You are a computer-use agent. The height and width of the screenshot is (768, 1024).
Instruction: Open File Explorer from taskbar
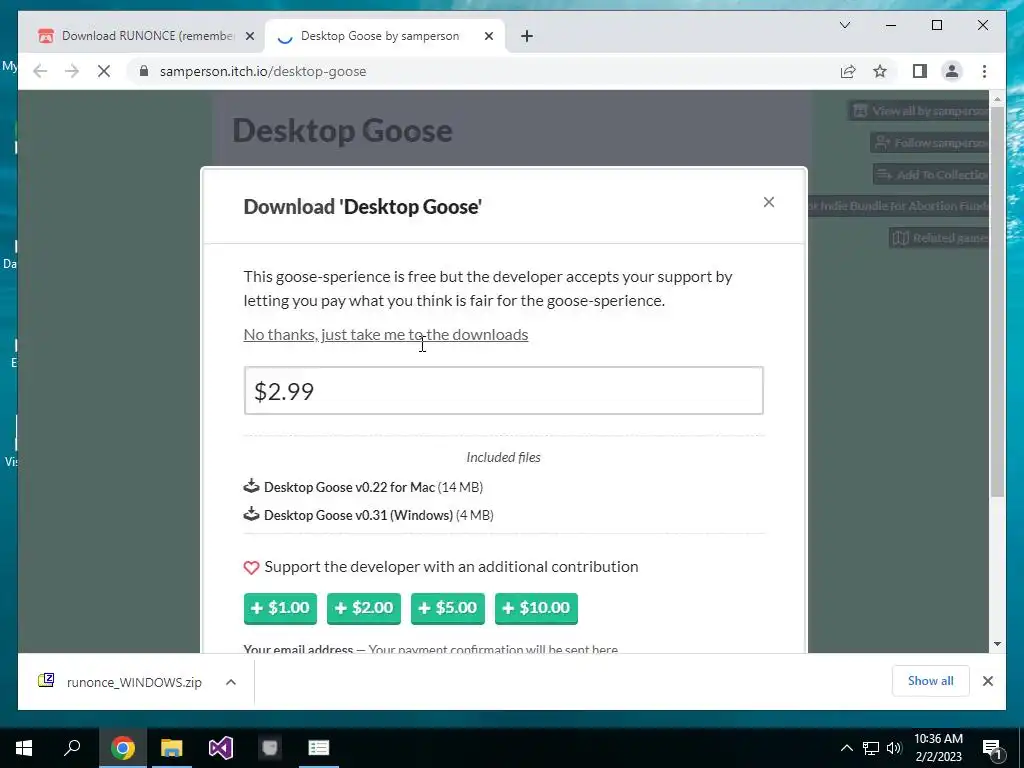coord(171,748)
